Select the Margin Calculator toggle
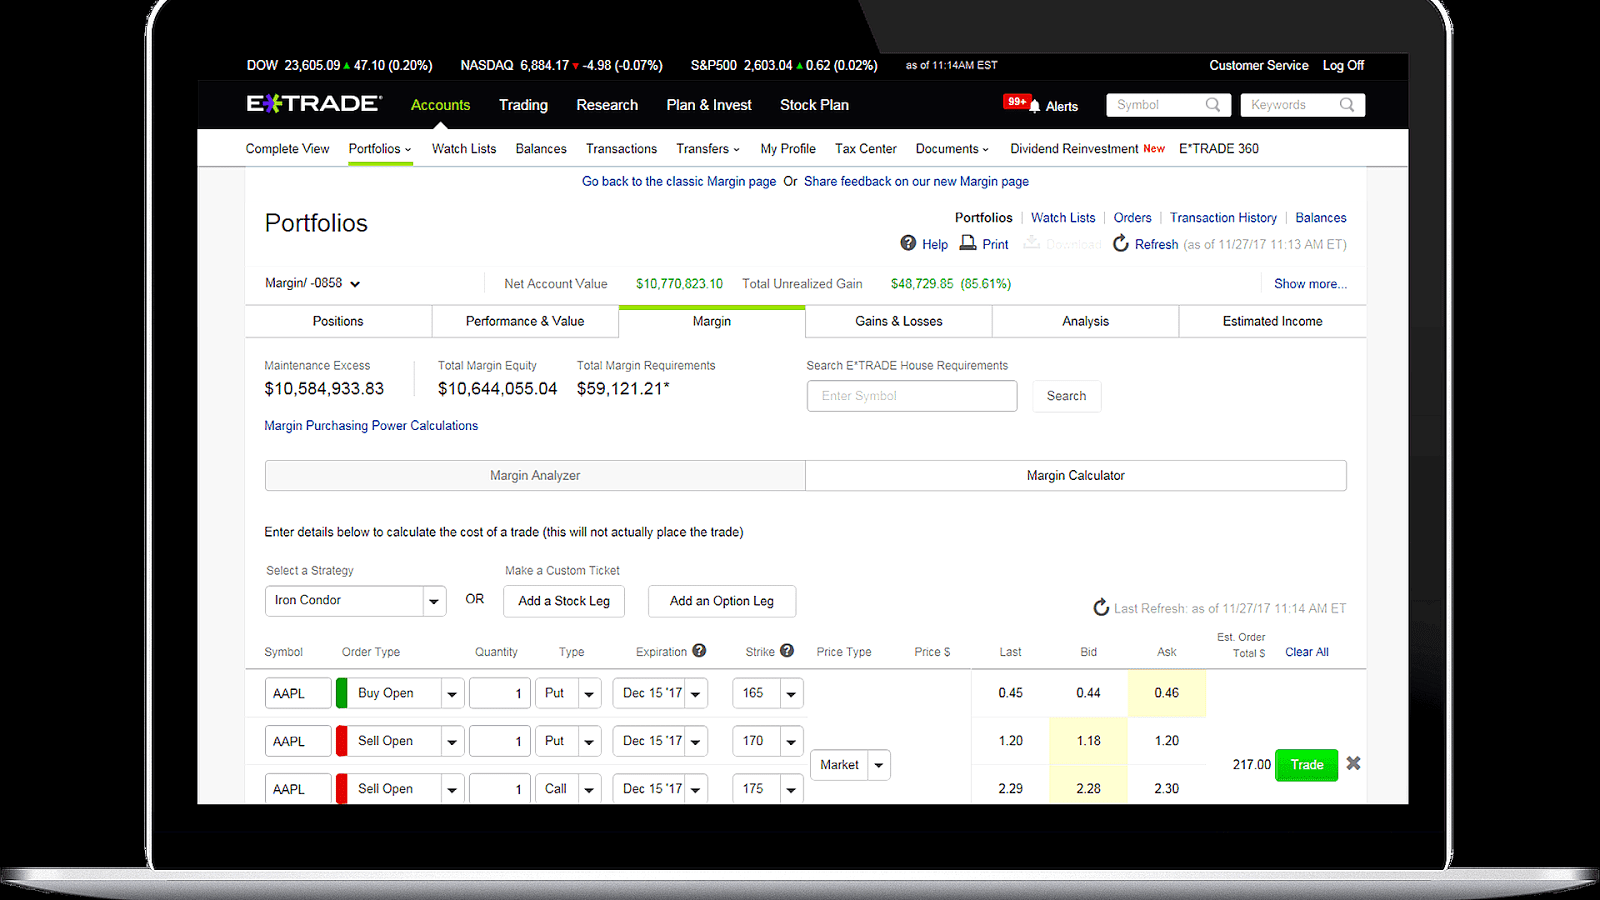Image resolution: width=1600 pixels, height=900 pixels. coord(1076,475)
